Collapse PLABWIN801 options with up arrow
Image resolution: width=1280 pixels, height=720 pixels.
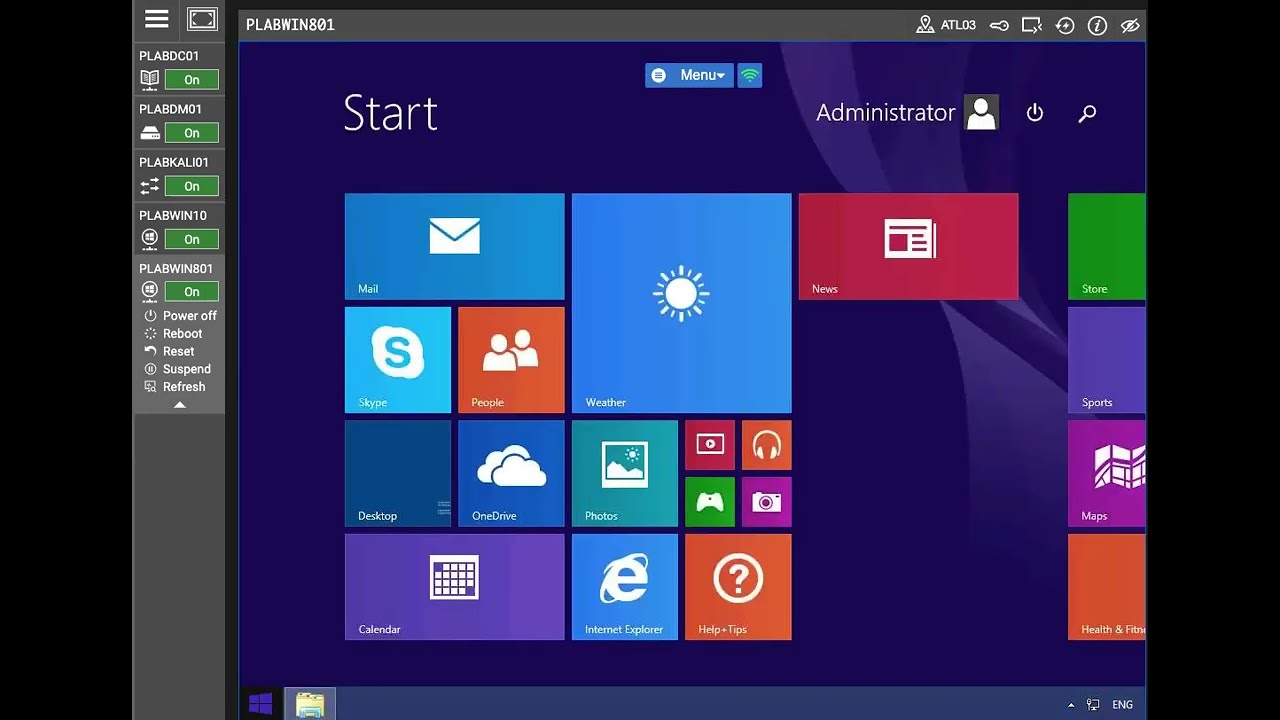180,405
